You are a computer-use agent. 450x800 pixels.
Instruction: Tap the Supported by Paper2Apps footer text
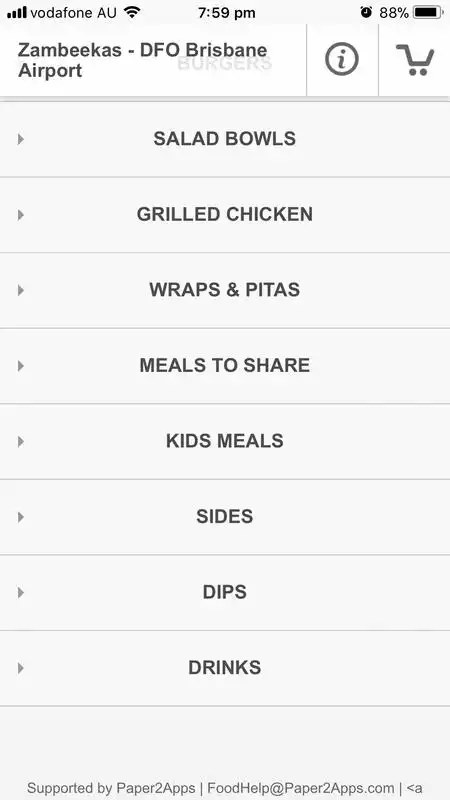111,788
